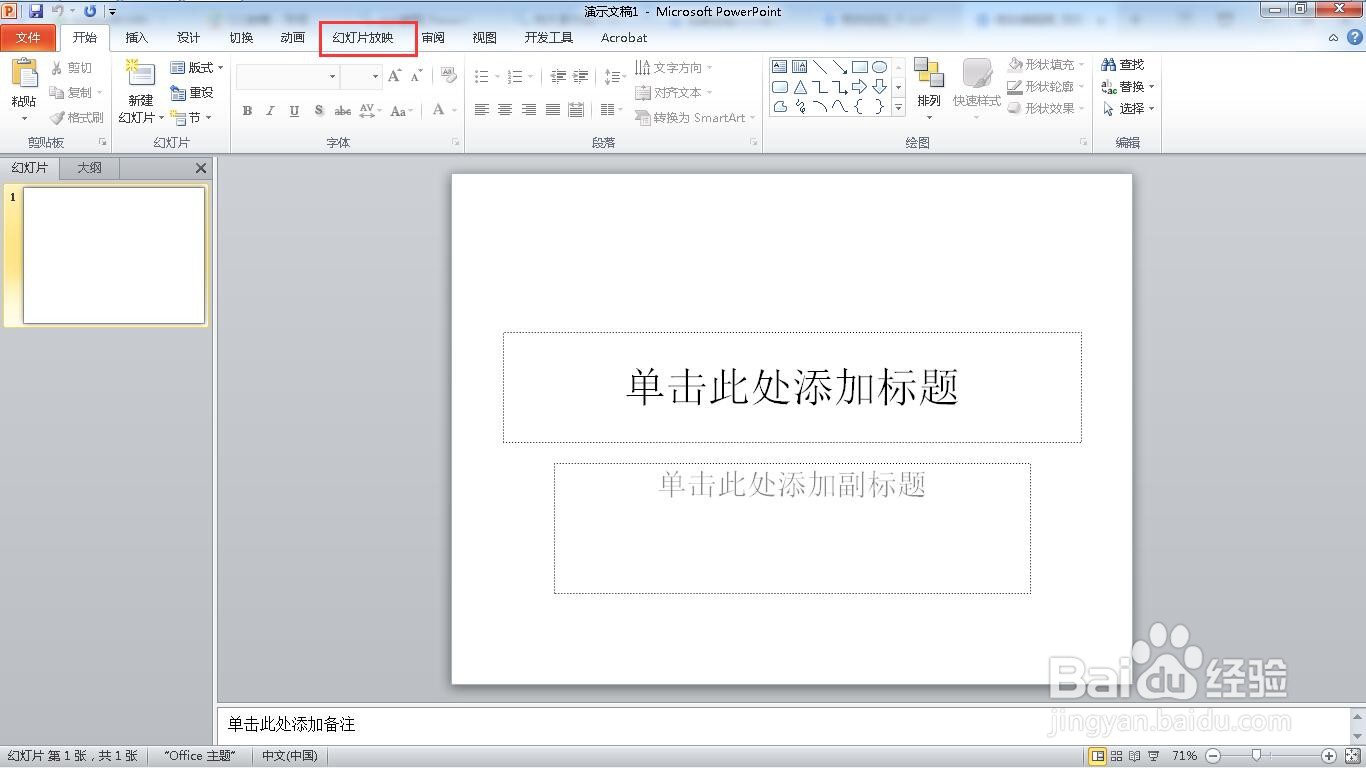
Task: Click 中文(中国) language in status bar
Action: (x=289, y=756)
